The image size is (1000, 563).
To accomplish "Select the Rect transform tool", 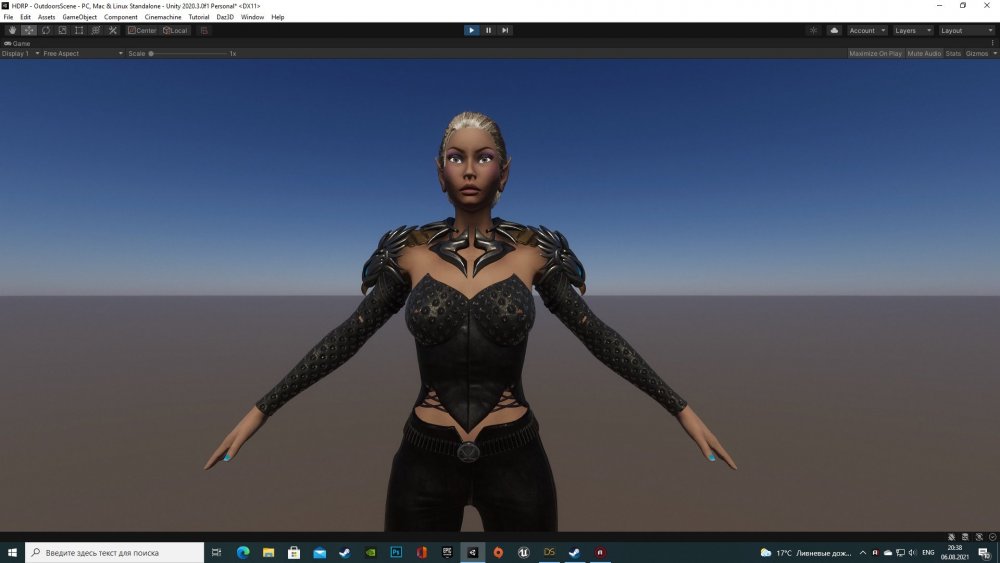I will point(79,30).
